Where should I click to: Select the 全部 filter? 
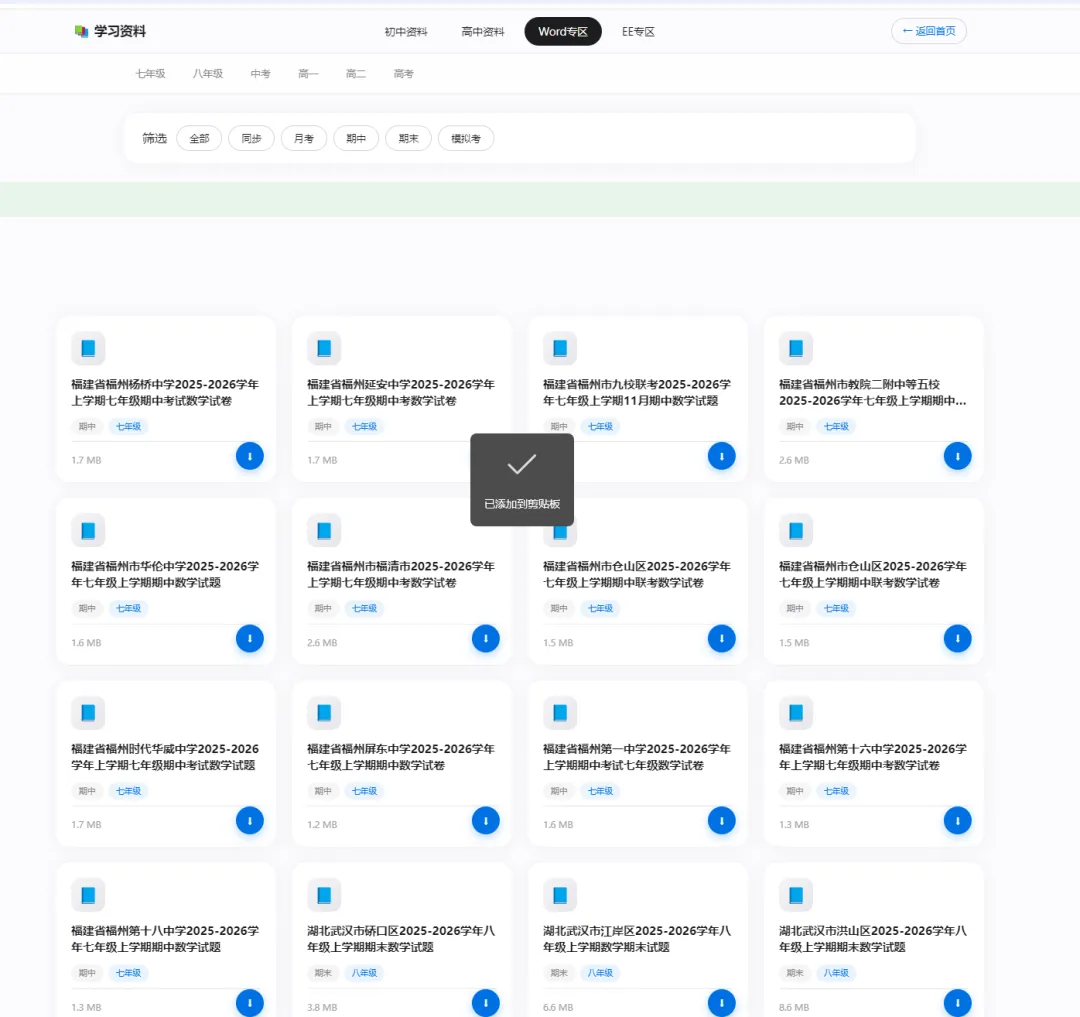click(x=199, y=138)
